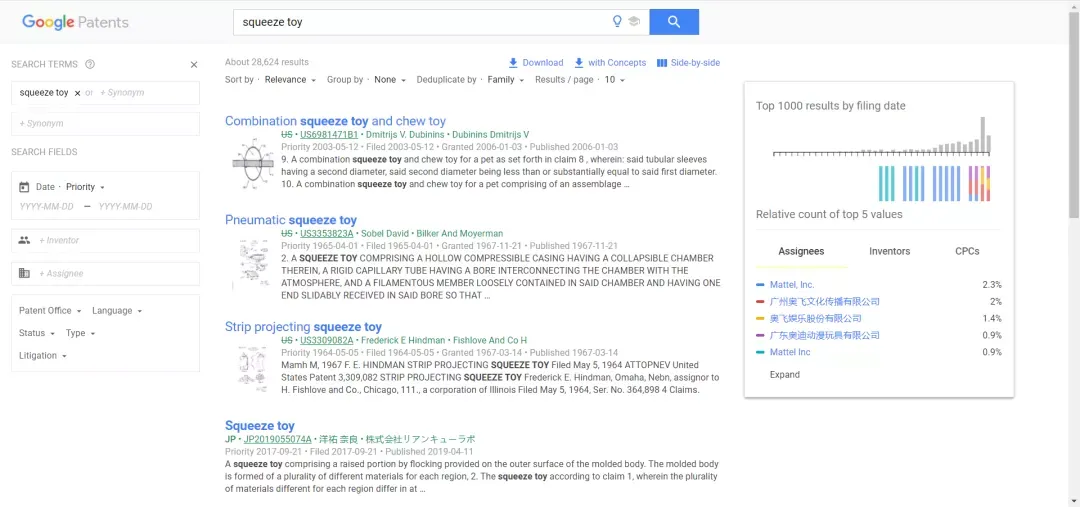Switch to the CPCs tab
The height and width of the screenshot is (507, 1080).
coord(967,251)
